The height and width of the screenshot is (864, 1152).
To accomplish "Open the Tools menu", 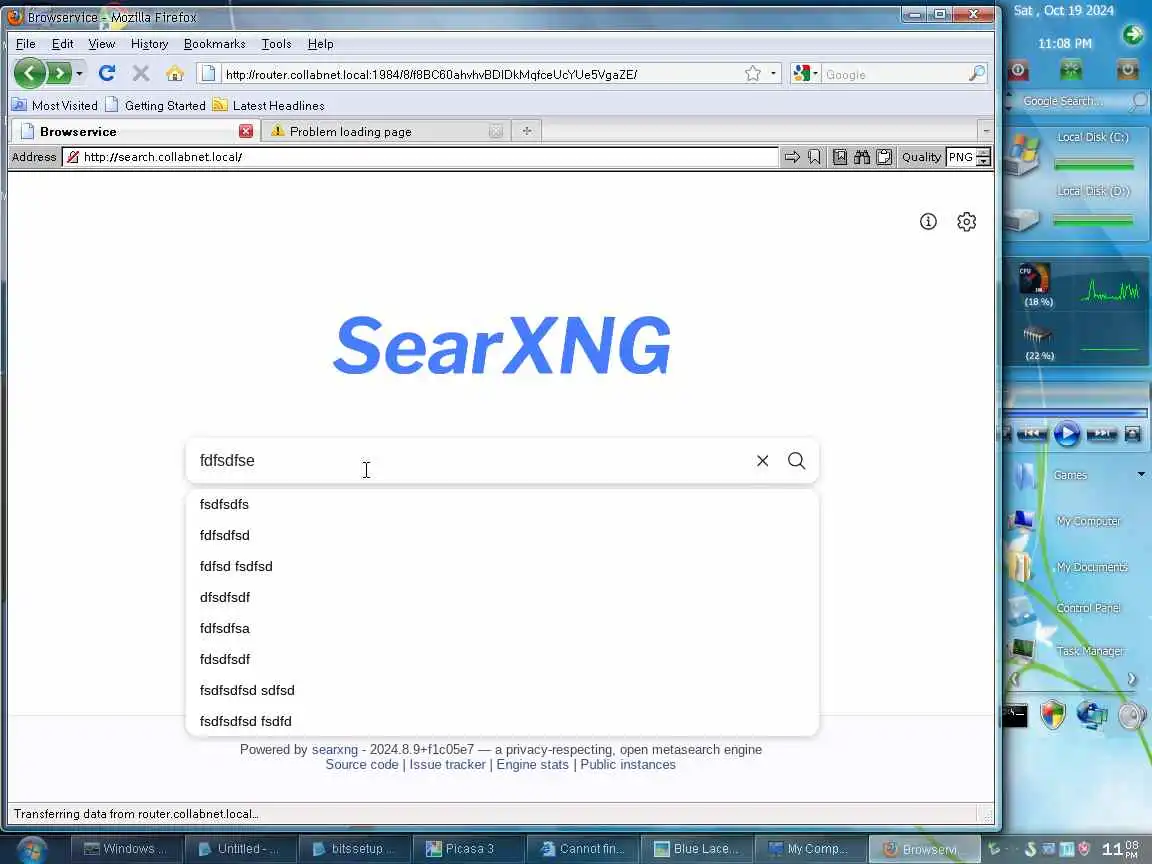I will (276, 43).
